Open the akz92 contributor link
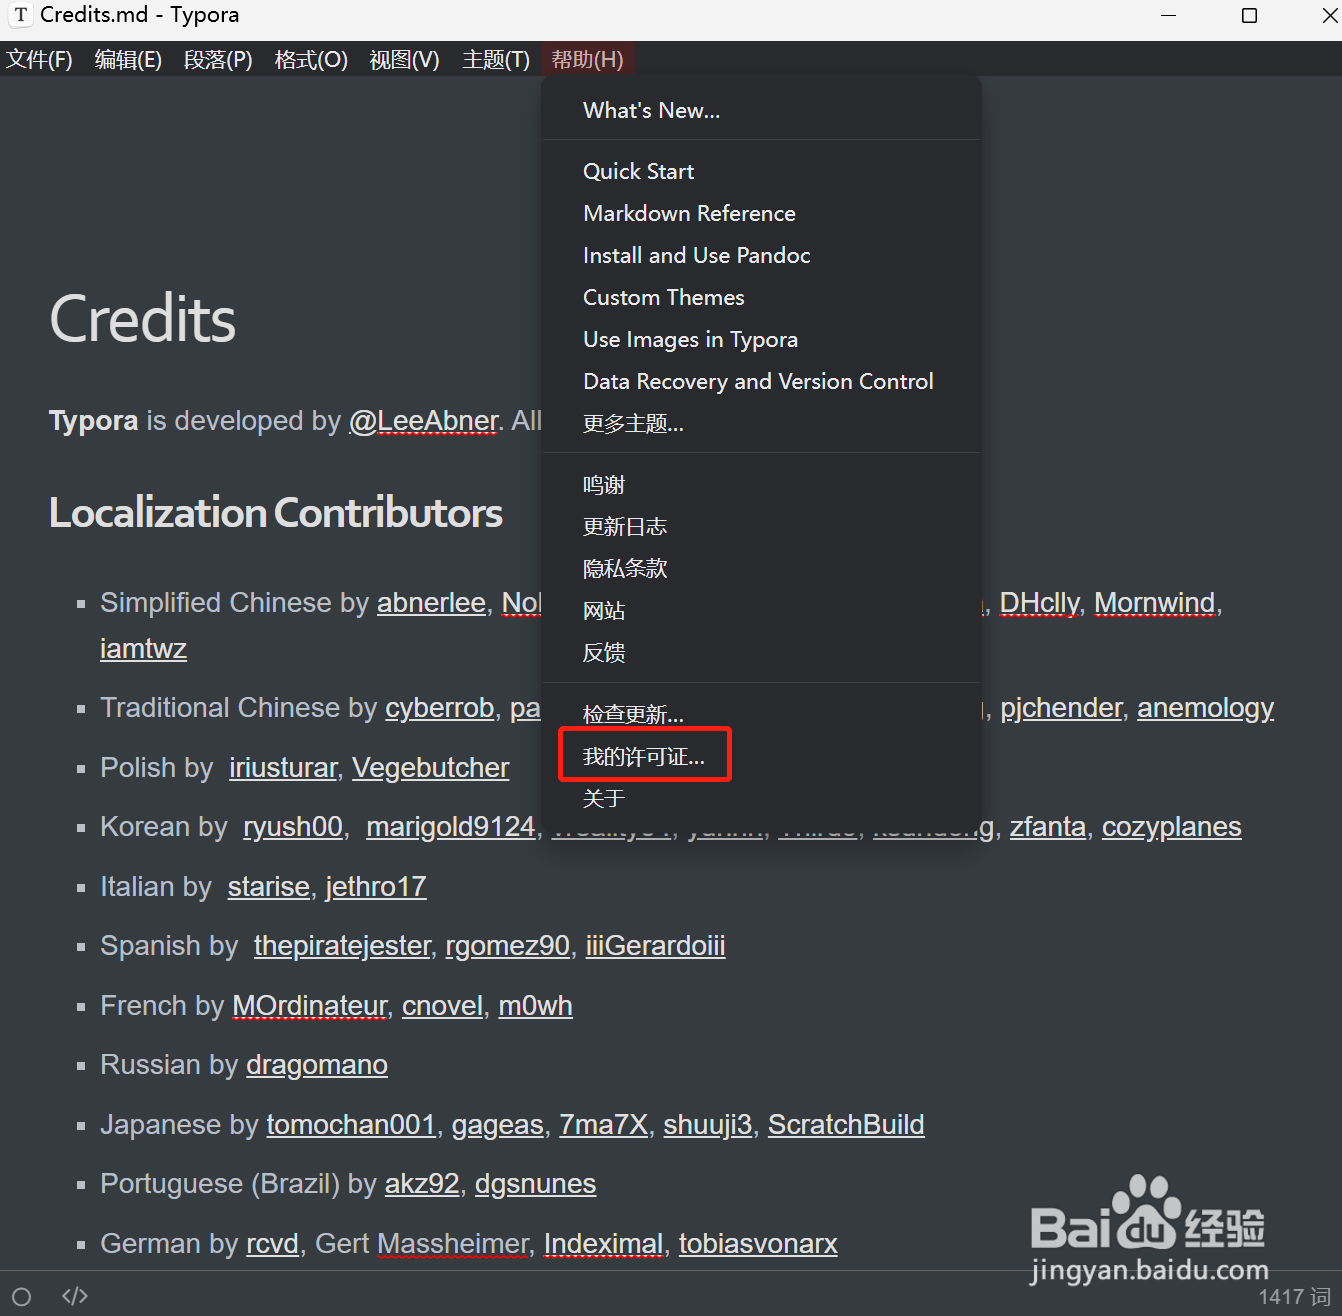The image size is (1342, 1316). 422,1184
